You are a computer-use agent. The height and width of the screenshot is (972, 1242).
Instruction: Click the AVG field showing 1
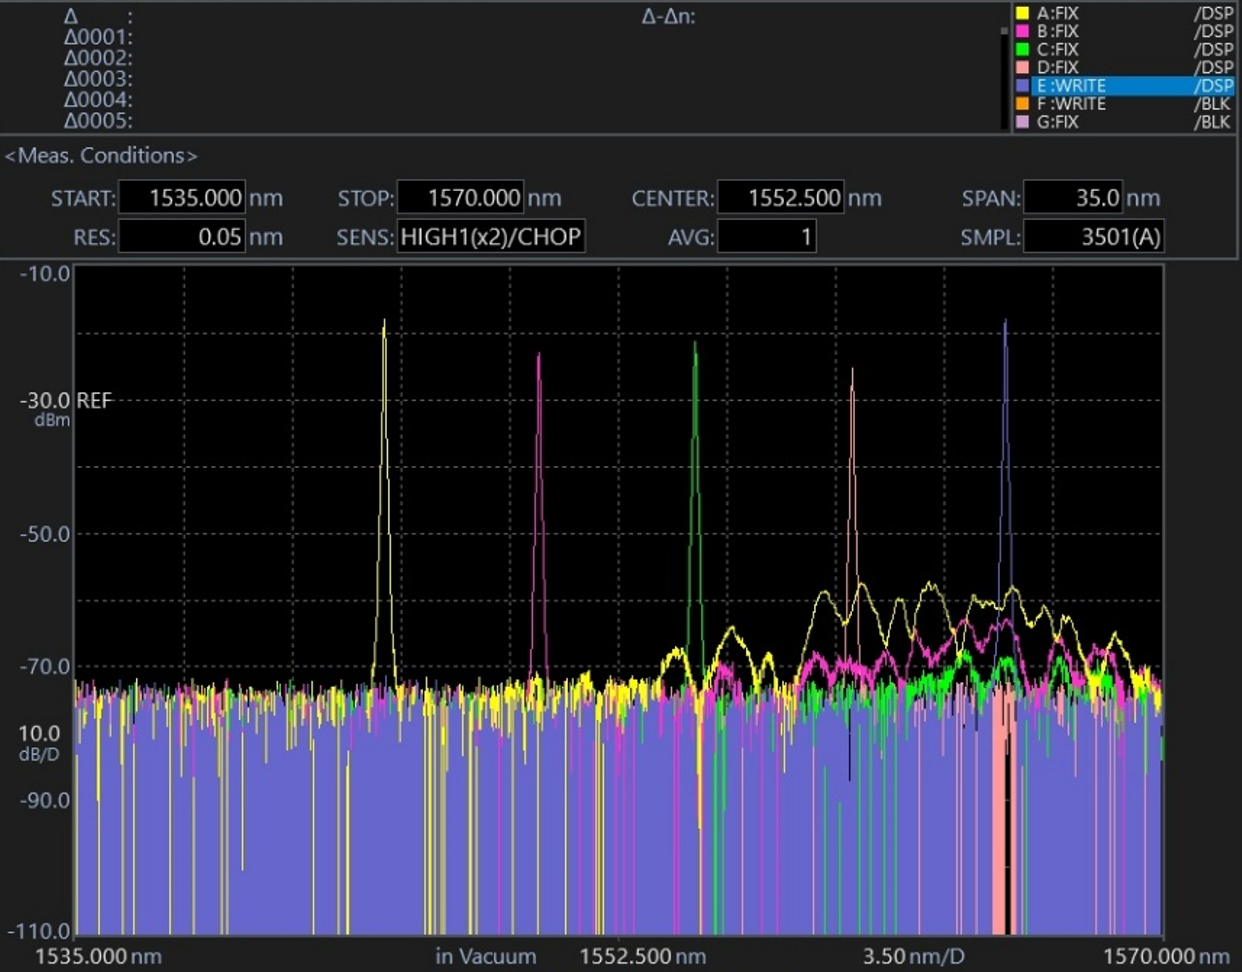coord(767,237)
